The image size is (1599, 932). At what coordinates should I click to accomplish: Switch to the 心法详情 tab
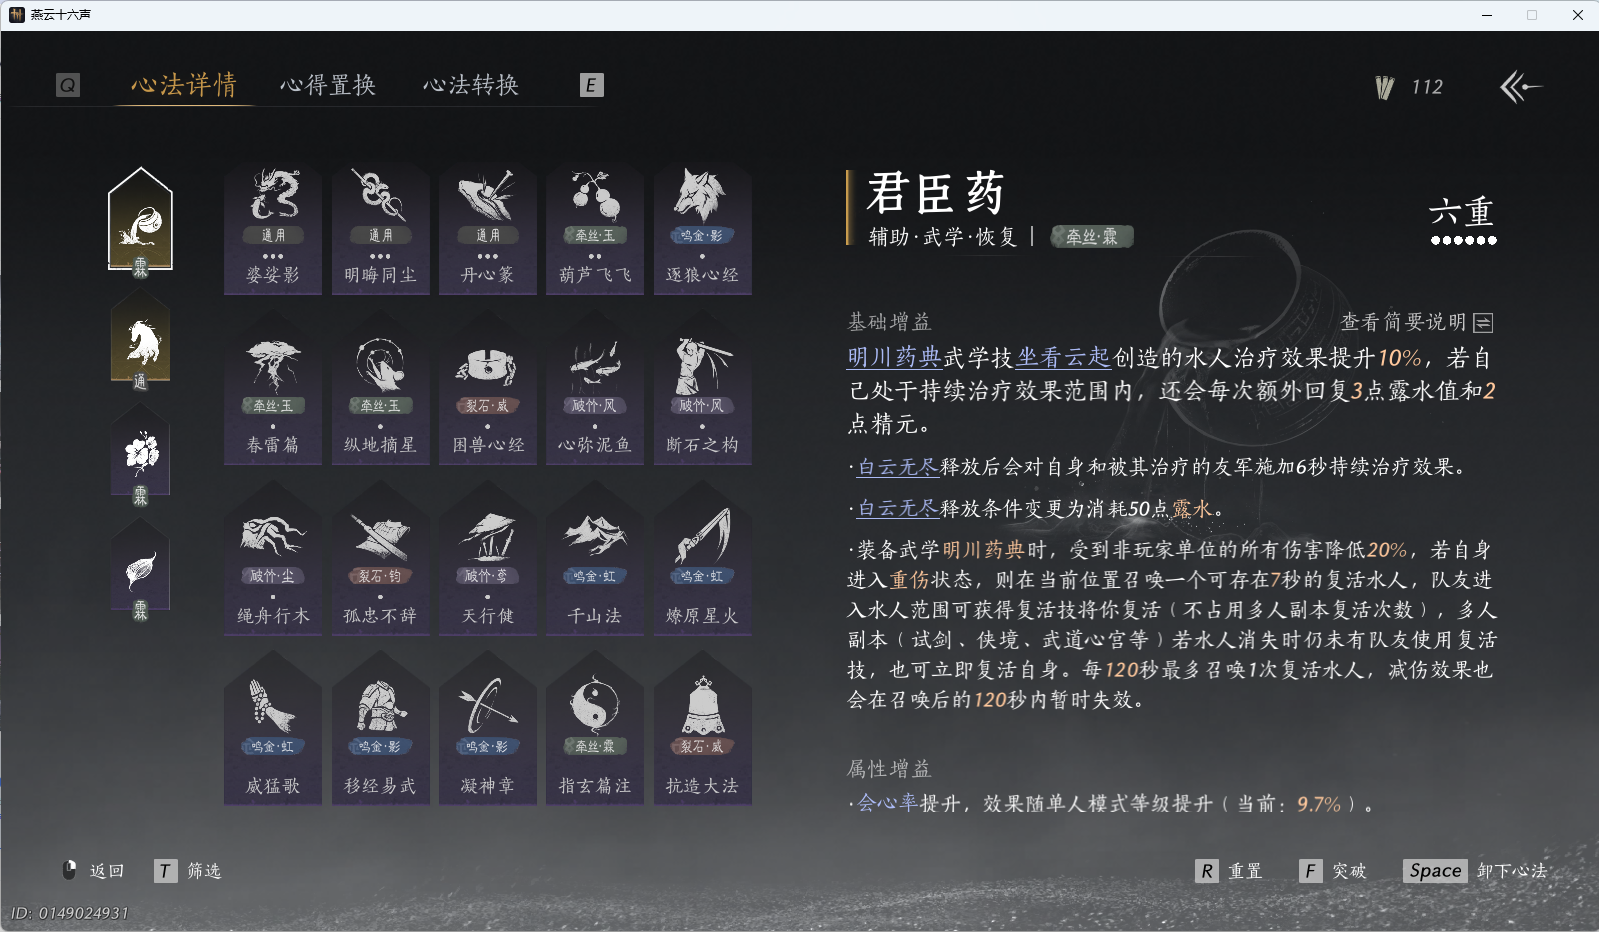[x=184, y=85]
